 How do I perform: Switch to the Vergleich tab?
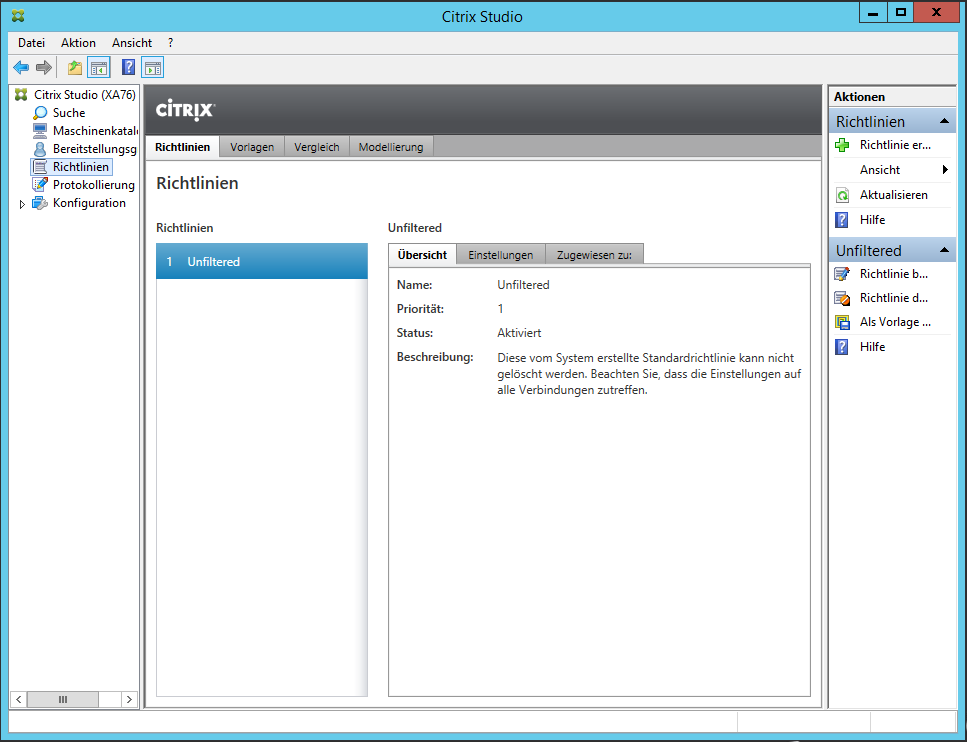(x=316, y=147)
